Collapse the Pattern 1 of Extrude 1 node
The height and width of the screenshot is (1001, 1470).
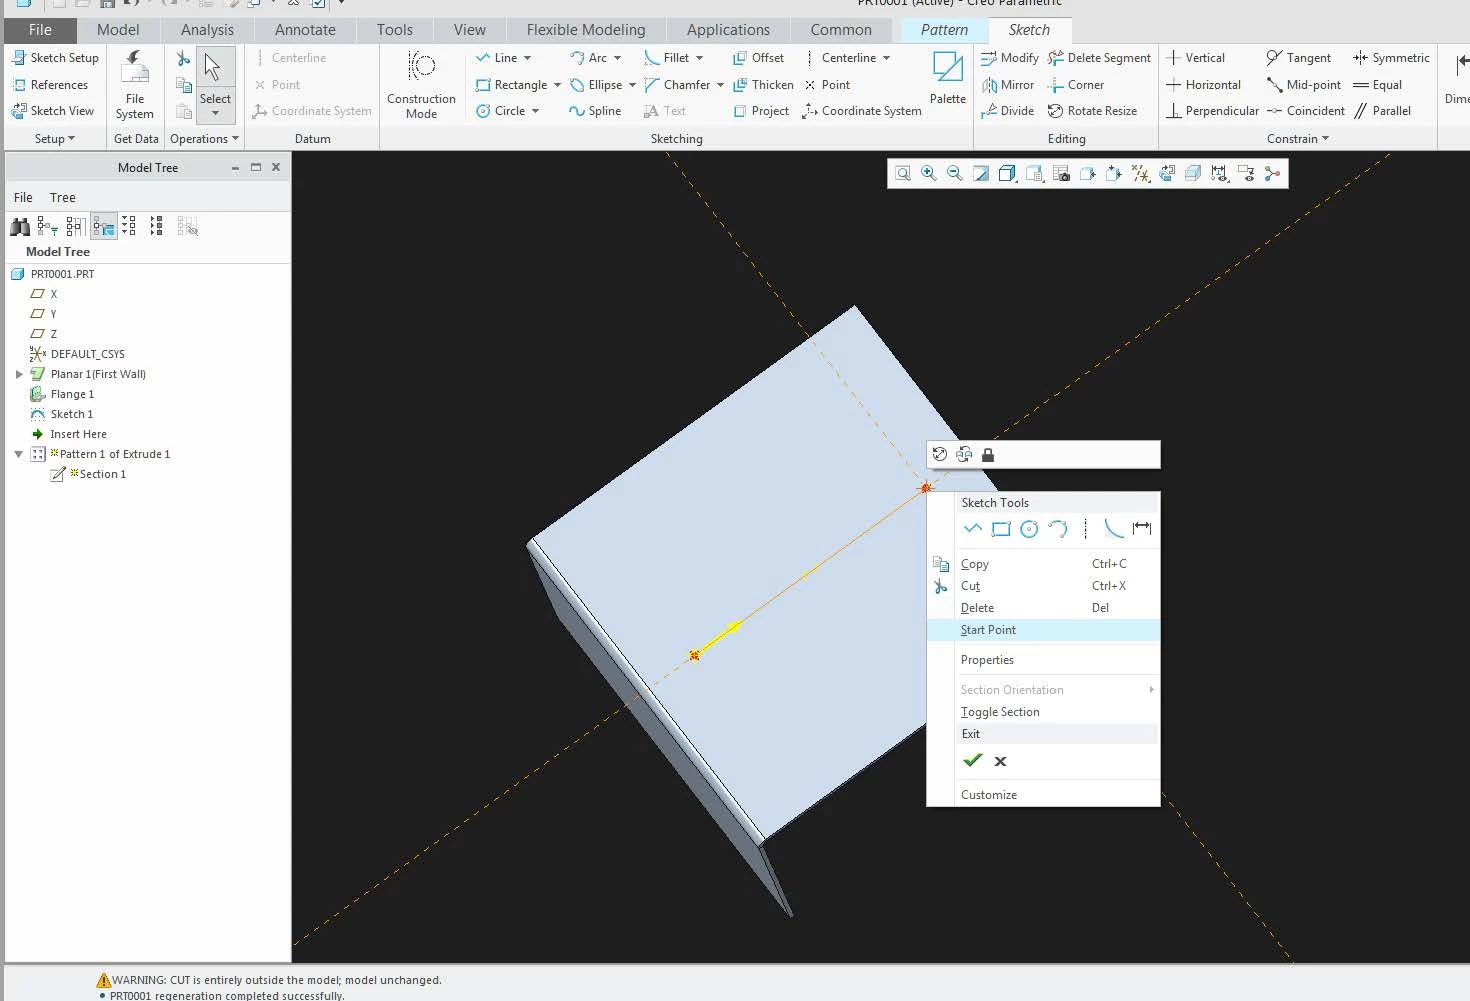18,454
